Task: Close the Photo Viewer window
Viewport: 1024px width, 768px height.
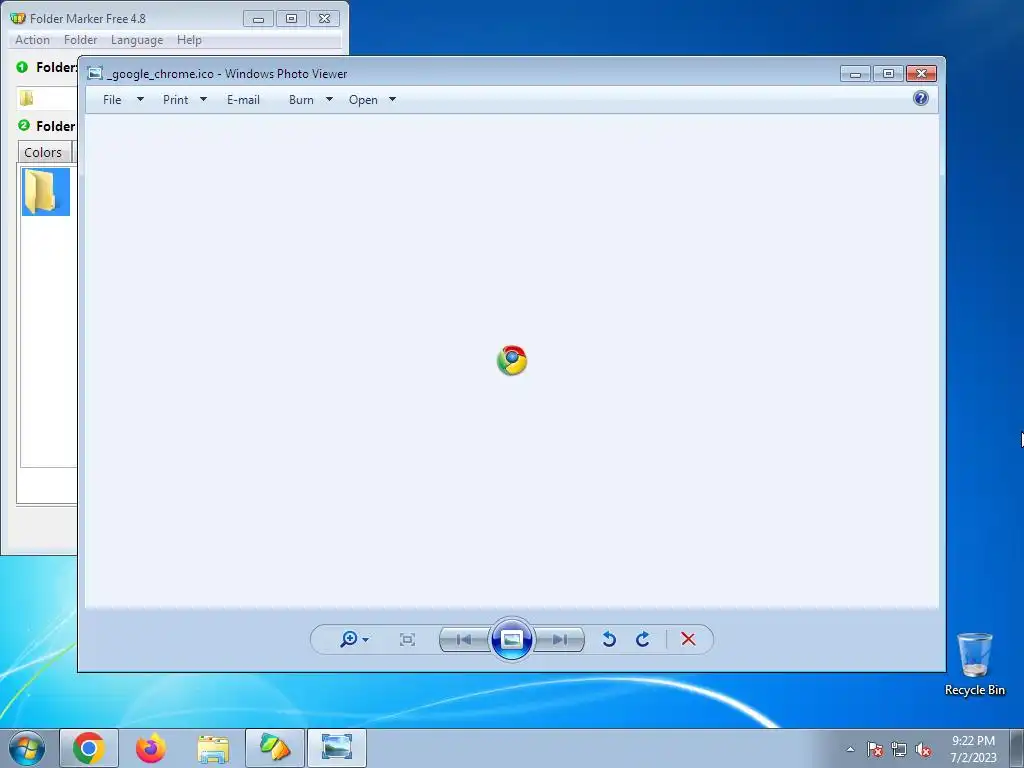Action: click(x=921, y=74)
